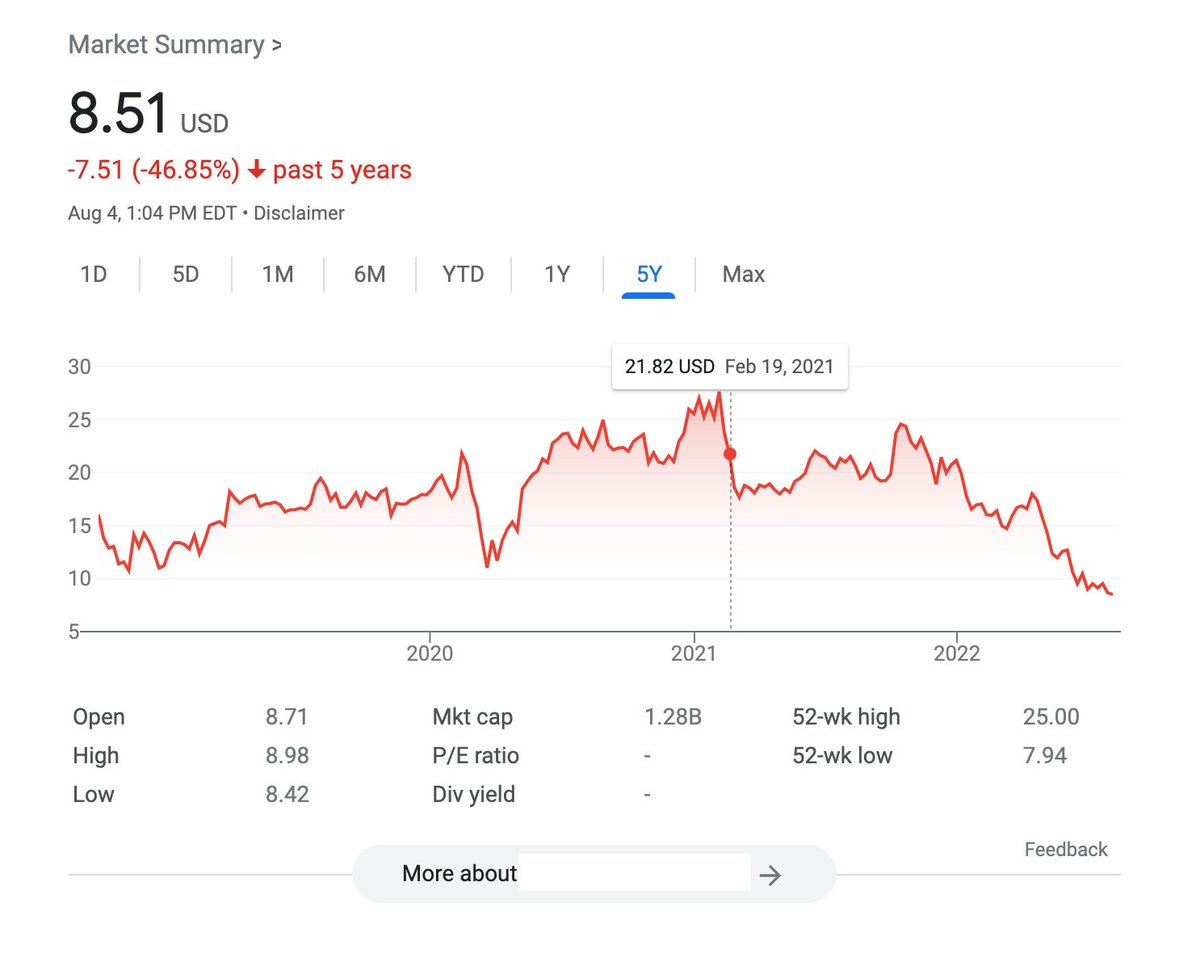The height and width of the screenshot is (966, 1200).
Task: Choose the YTD range tab
Action: (463, 274)
